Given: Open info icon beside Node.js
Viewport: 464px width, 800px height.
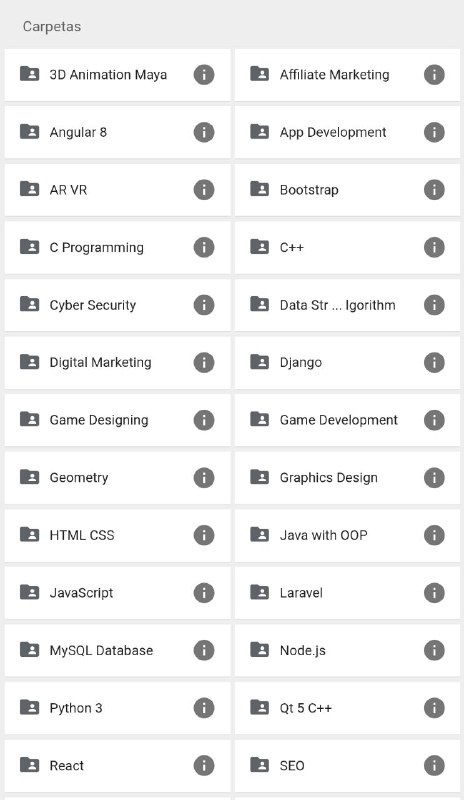Looking at the screenshot, I should click(434, 651).
